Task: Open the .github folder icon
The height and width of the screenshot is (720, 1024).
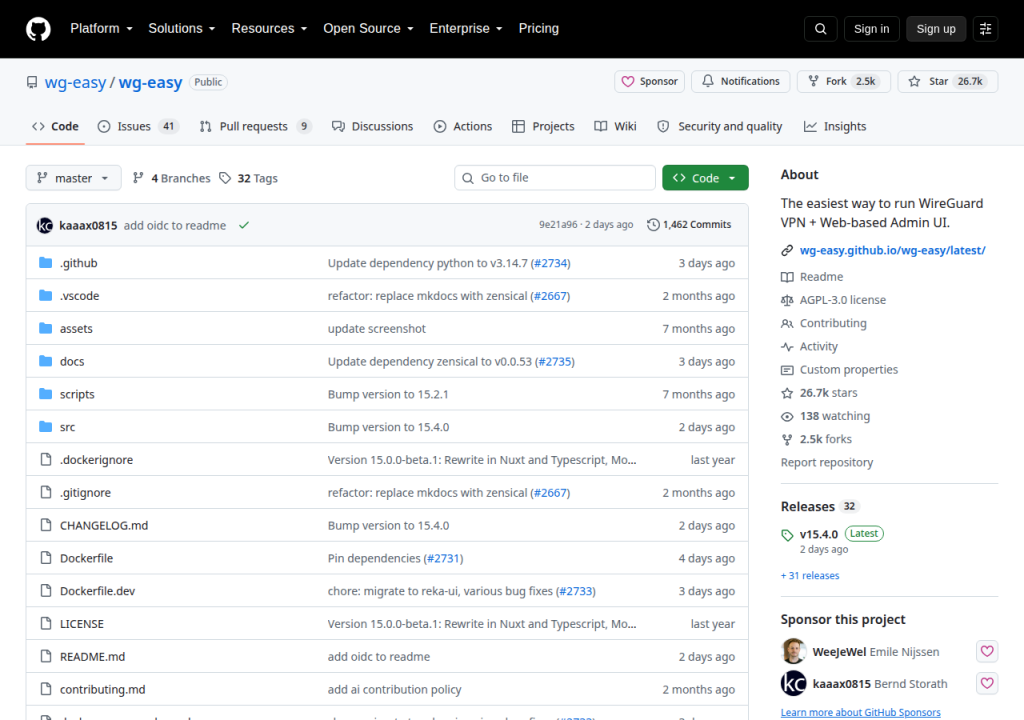Action: [x=45, y=263]
